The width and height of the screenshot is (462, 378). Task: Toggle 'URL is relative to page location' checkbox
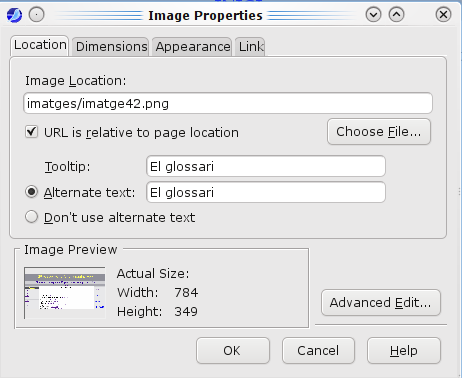click(x=32, y=132)
